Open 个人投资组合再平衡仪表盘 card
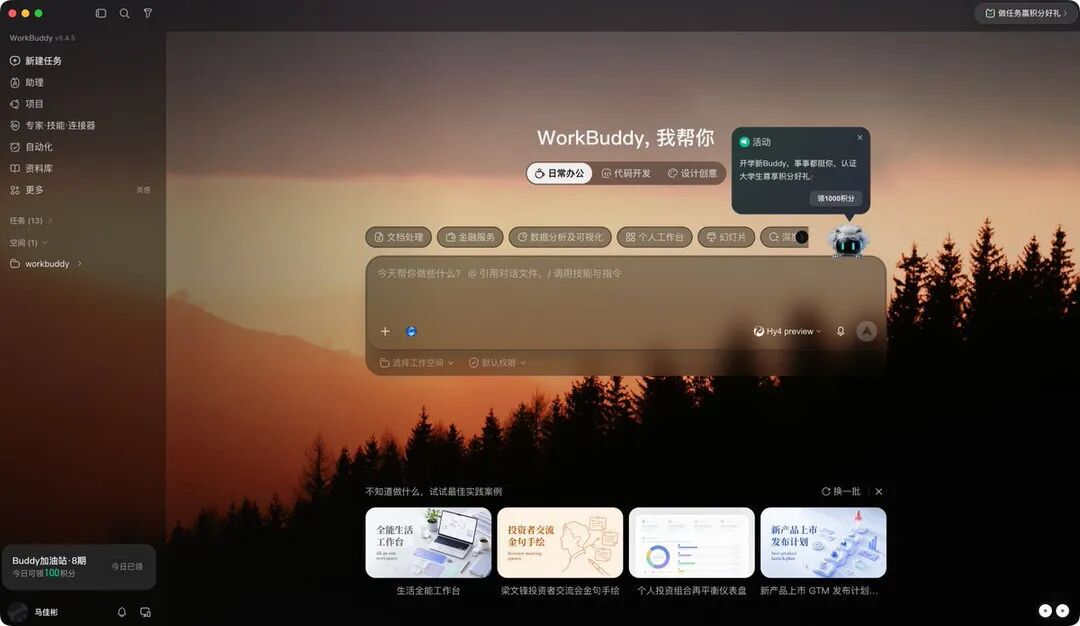1080x626 pixels. [692, 552]
